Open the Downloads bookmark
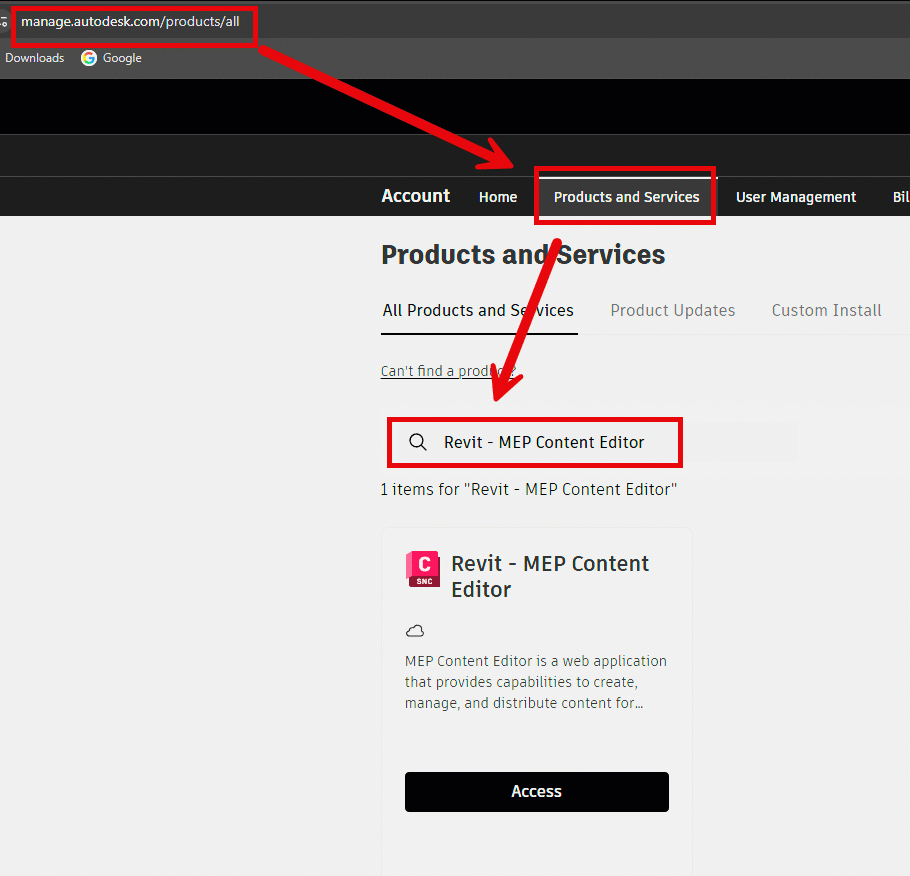This screenshot has height=876, width=910. point(34,58)
